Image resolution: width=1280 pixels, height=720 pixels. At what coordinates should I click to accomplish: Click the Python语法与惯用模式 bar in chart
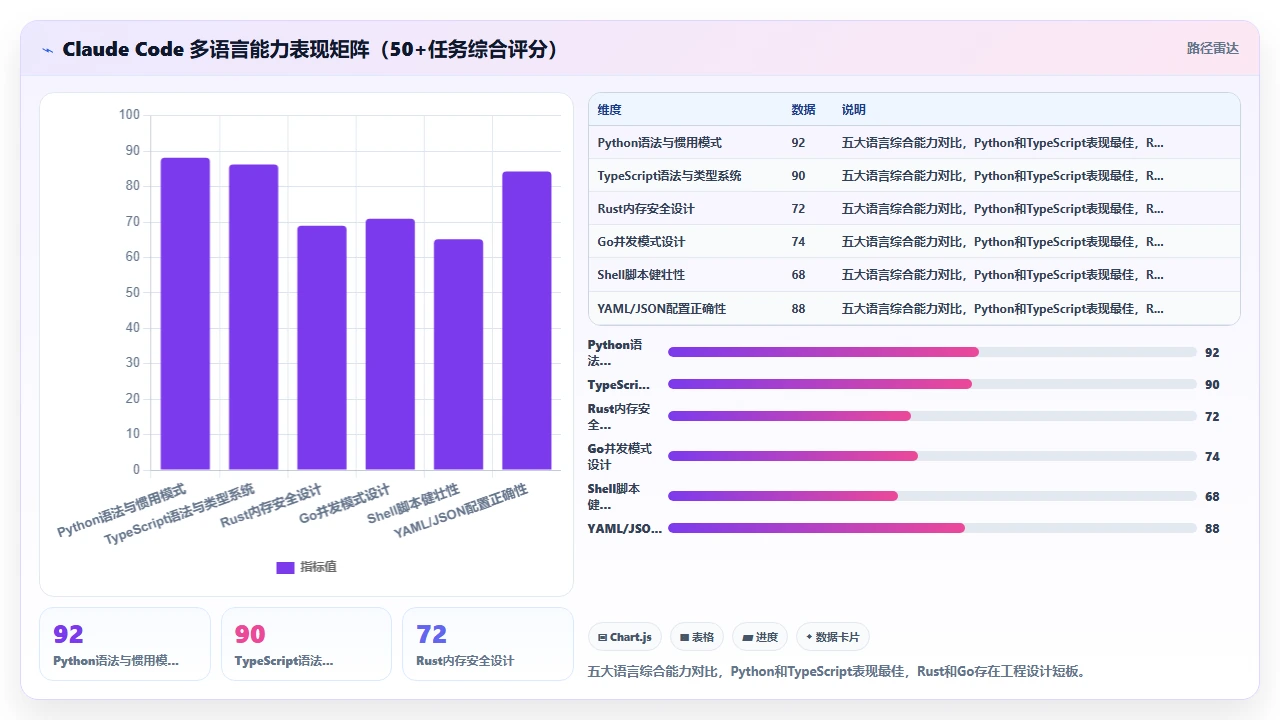[185, 313]
